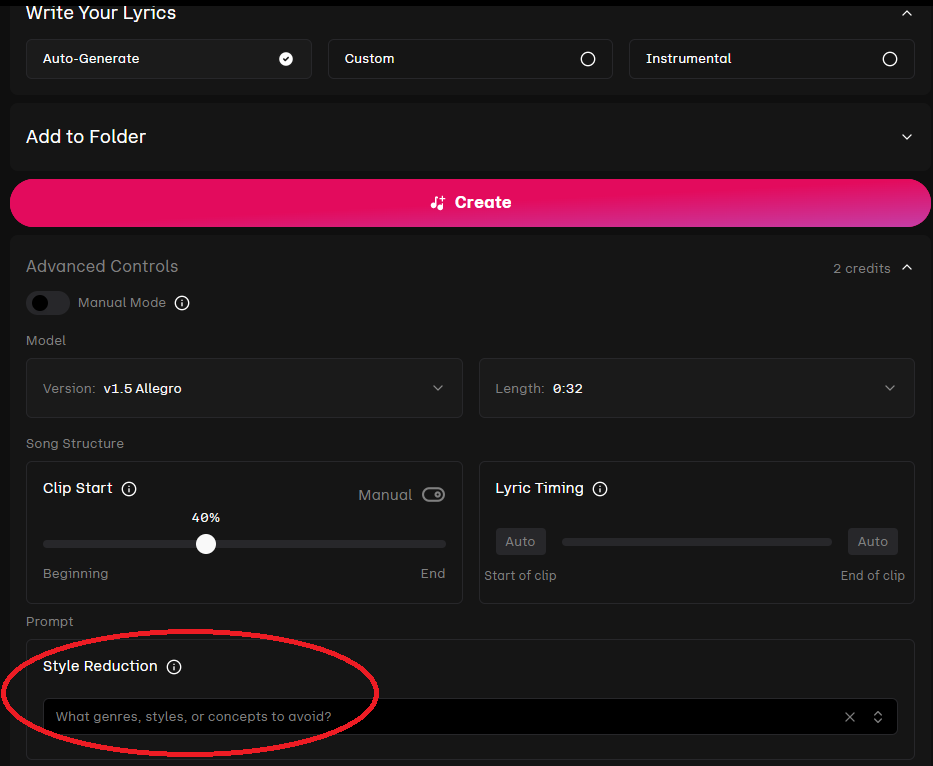The image size is (933, 766).
Task: Click the Style Reduction info icon
Action: (174, 667)
